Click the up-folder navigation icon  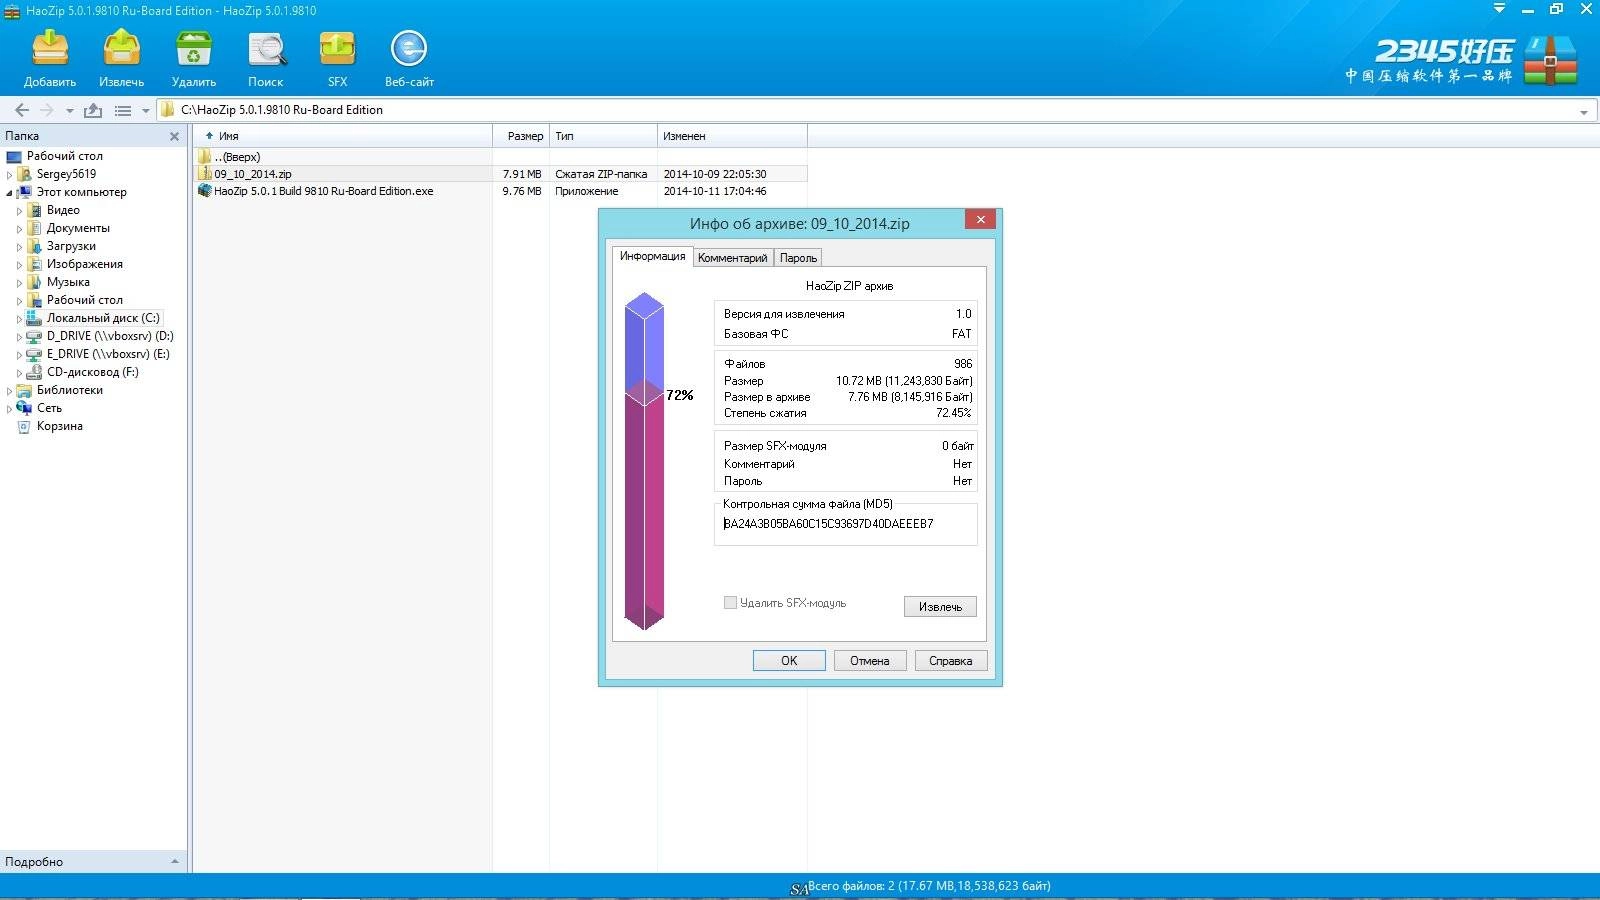(x=93, y=110)
